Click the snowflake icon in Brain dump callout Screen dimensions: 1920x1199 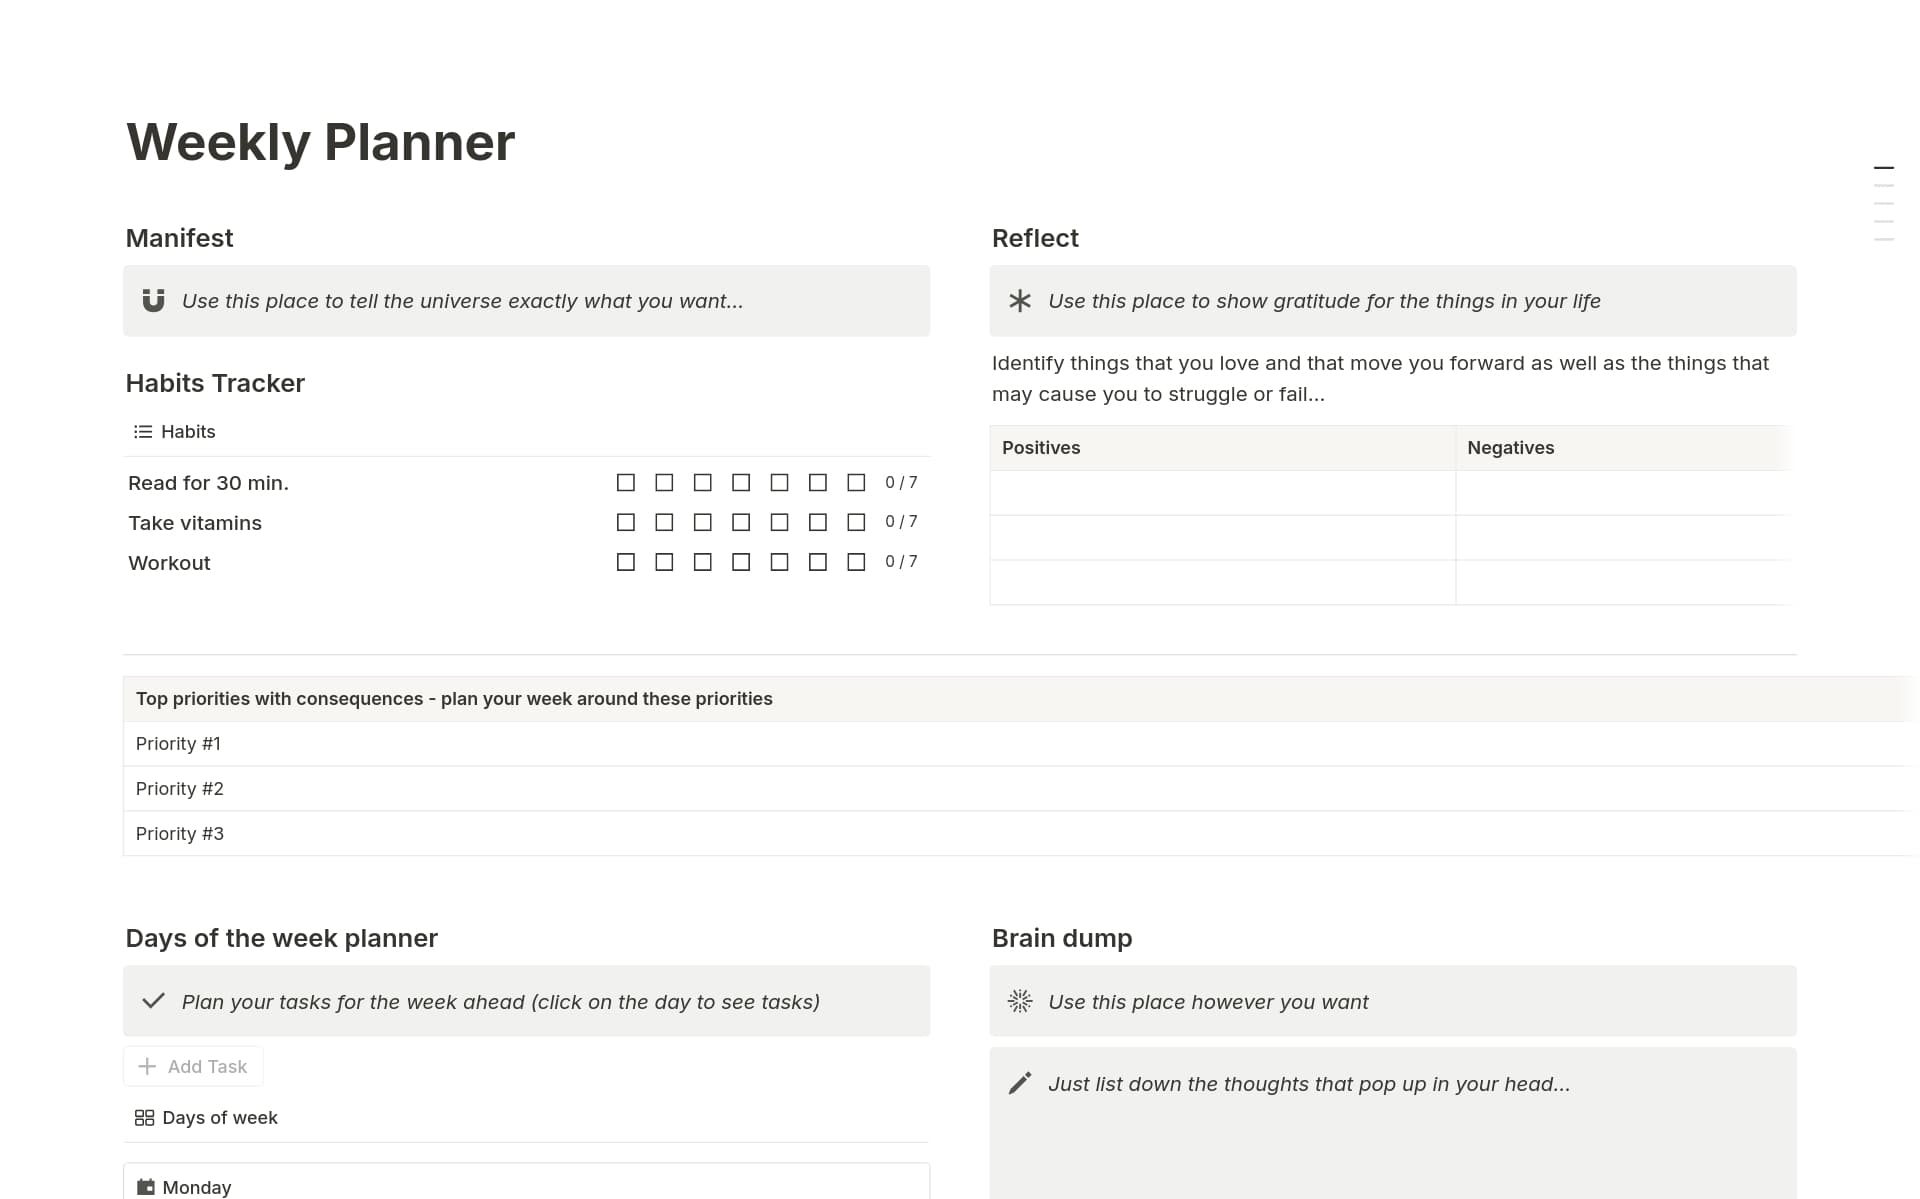pyautogui.click(x=1019, y=1001)
